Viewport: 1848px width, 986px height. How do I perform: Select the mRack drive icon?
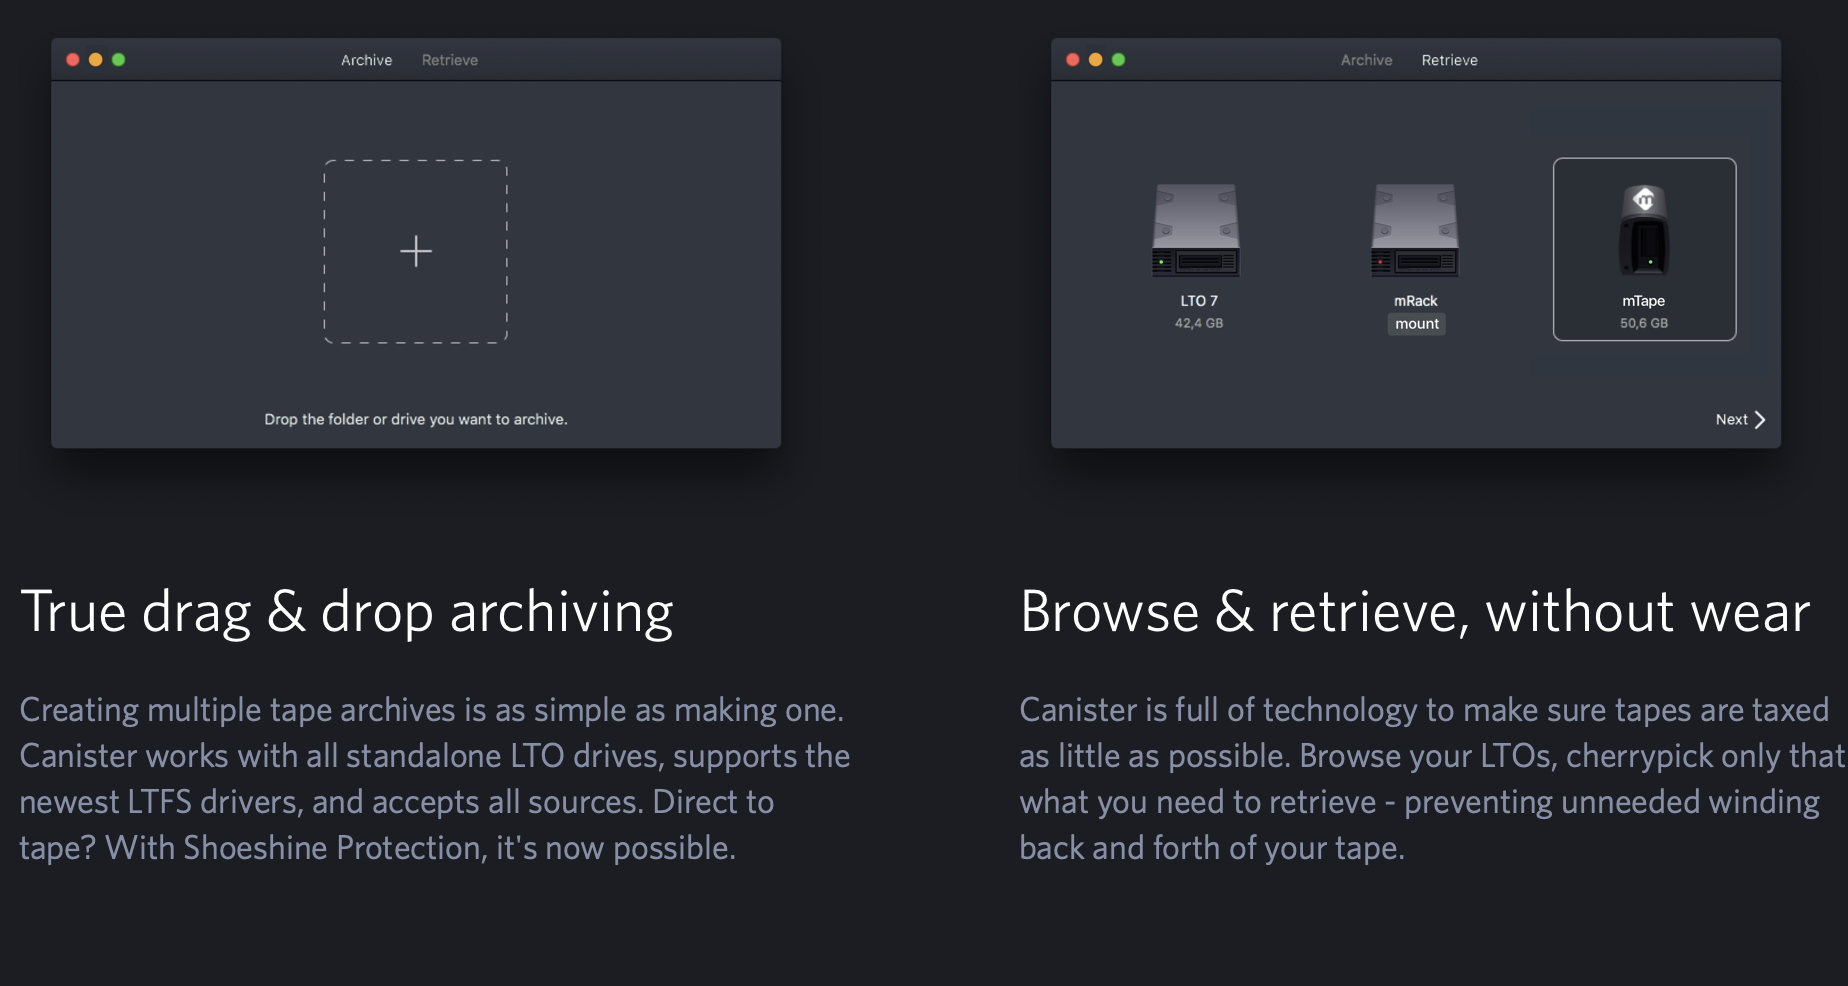[1415, 230]
